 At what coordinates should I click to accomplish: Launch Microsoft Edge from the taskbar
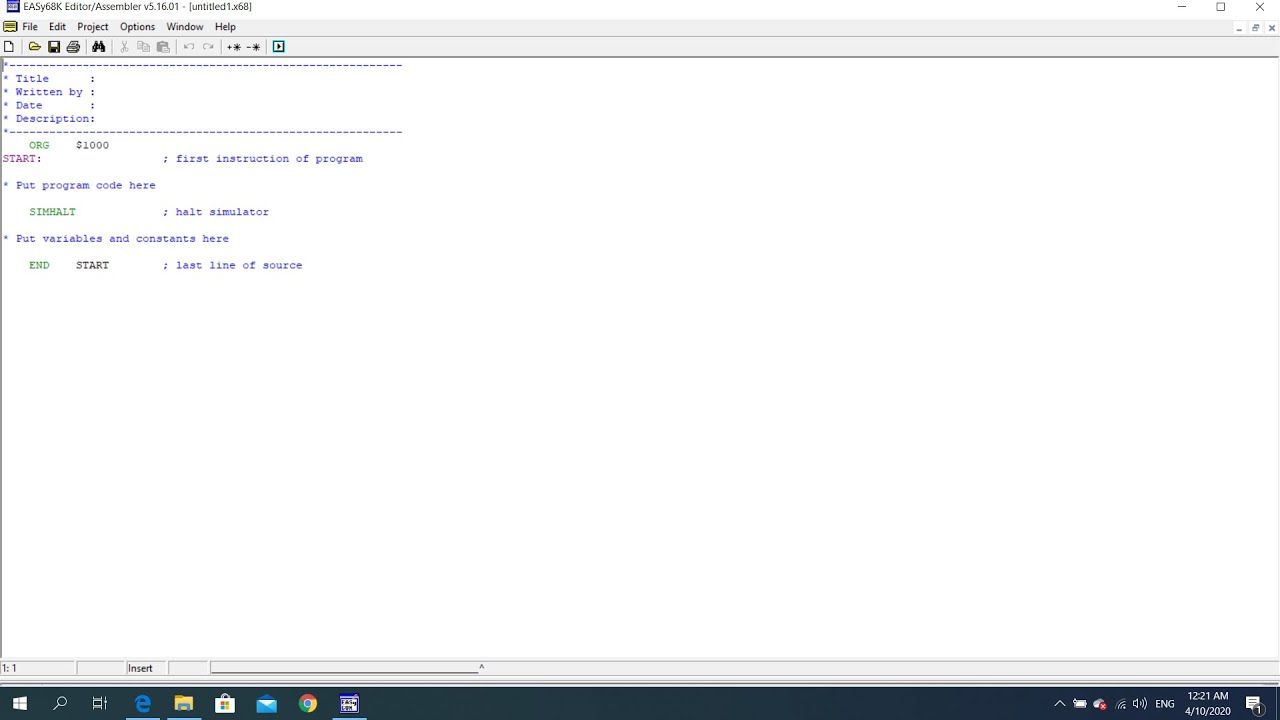coord(143,704)
